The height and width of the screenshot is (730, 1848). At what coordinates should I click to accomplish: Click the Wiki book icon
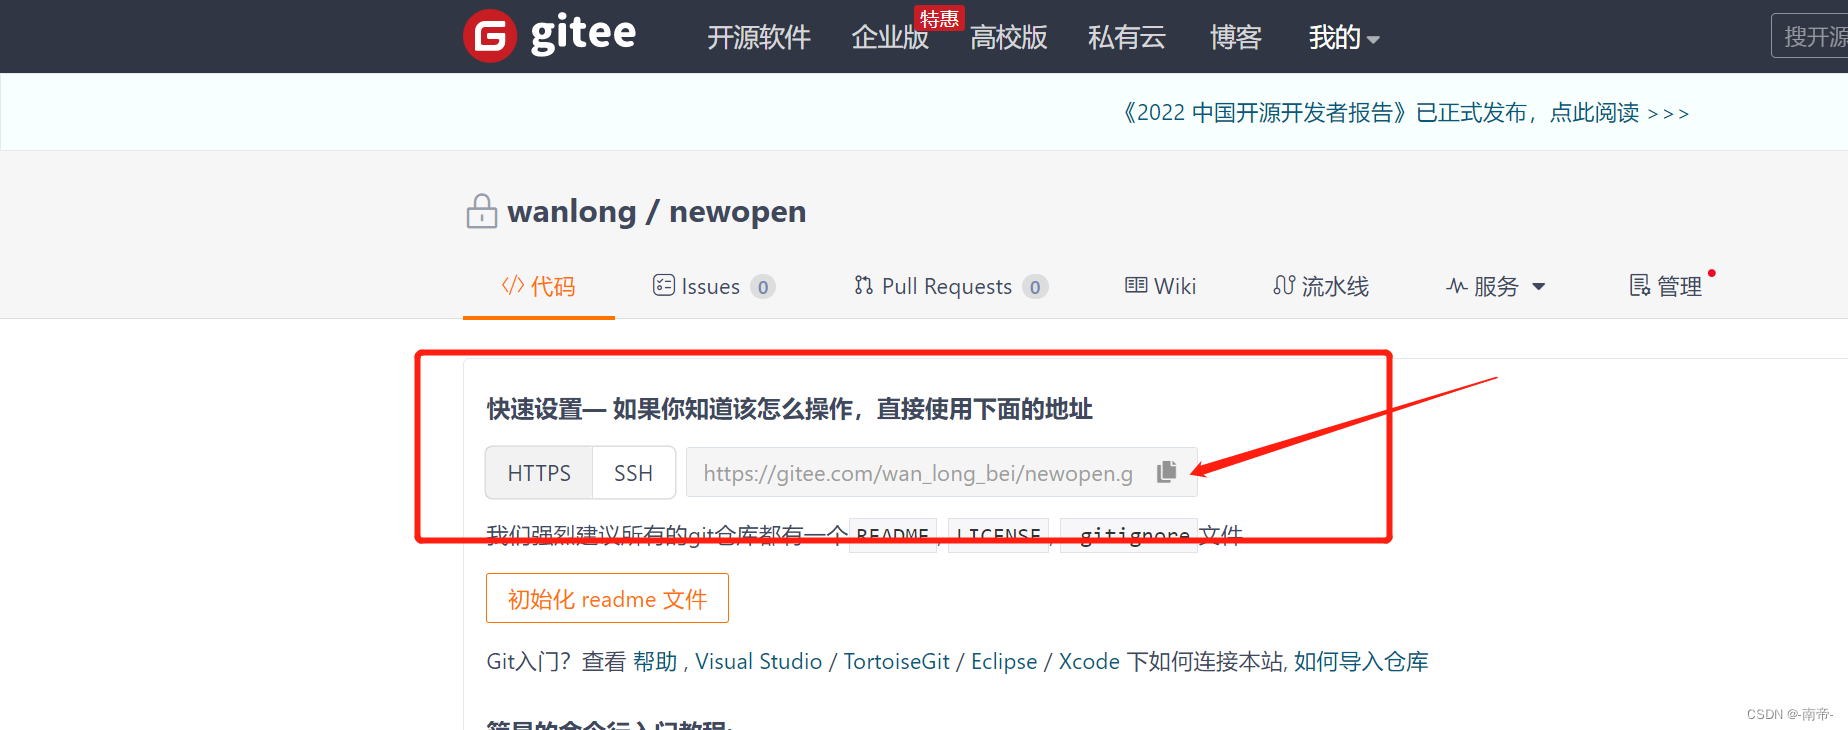[1136, 285]
